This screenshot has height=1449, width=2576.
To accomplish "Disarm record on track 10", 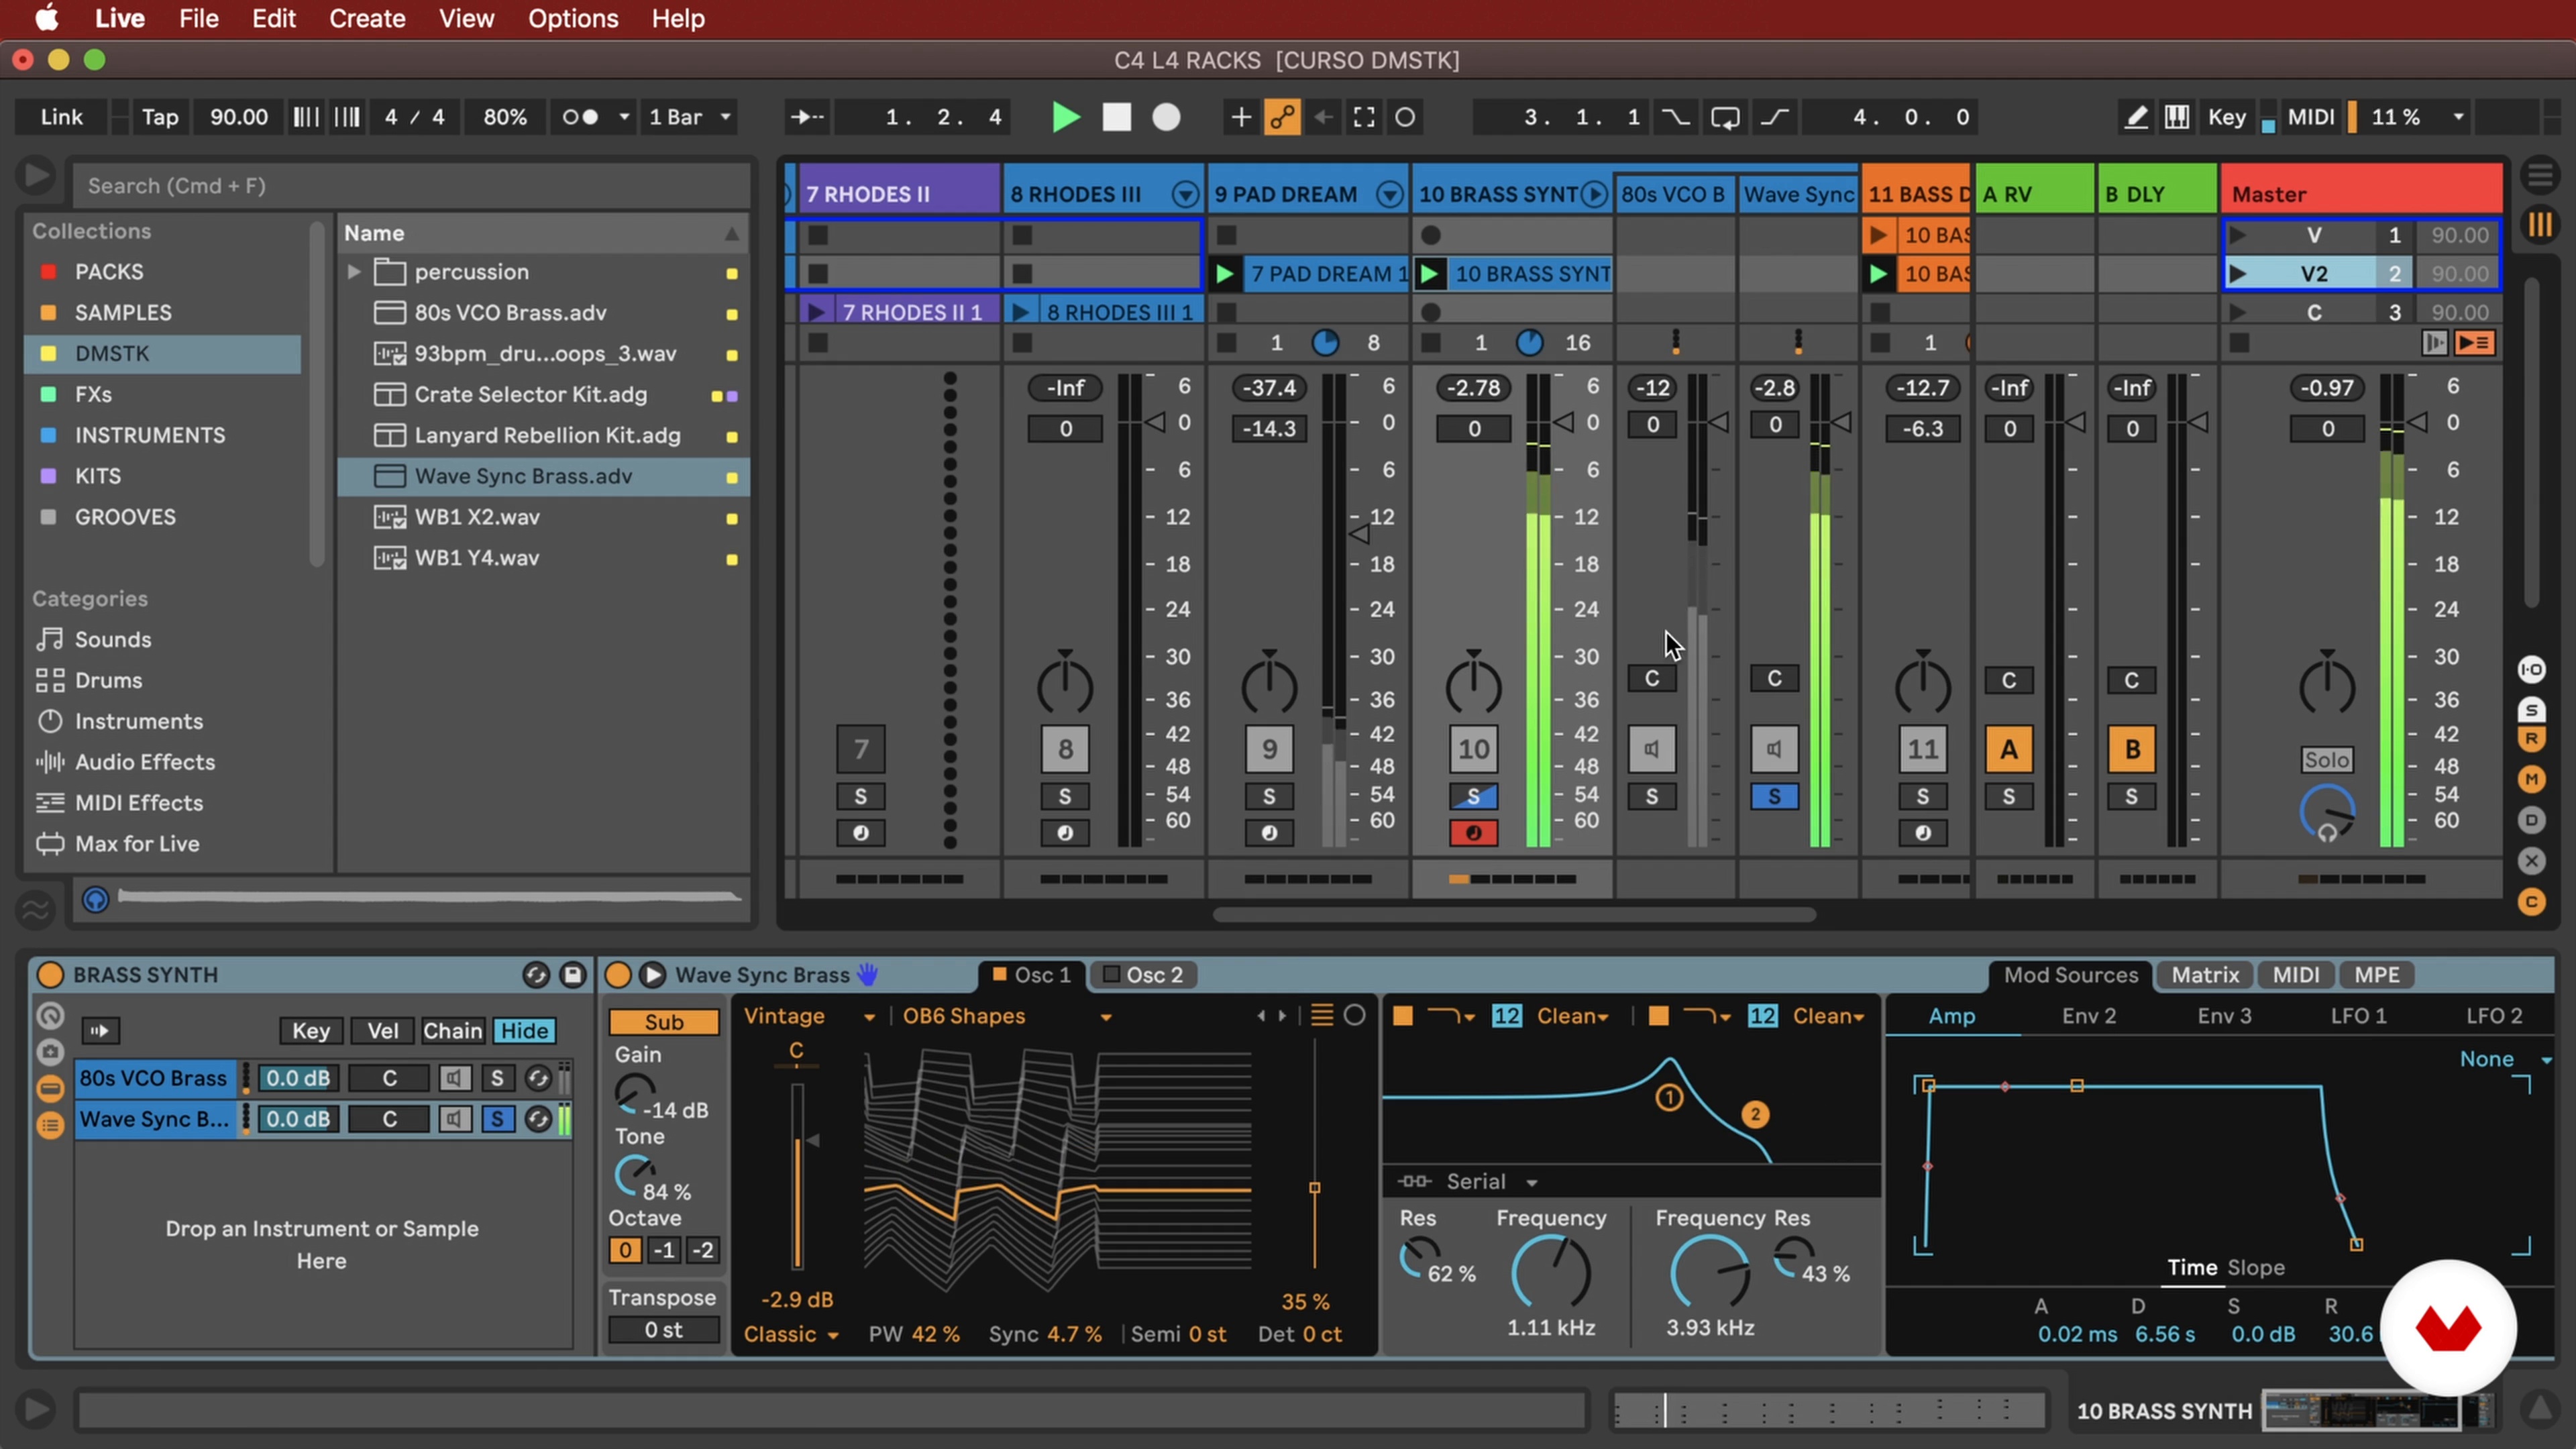I will pos(1473,833).
